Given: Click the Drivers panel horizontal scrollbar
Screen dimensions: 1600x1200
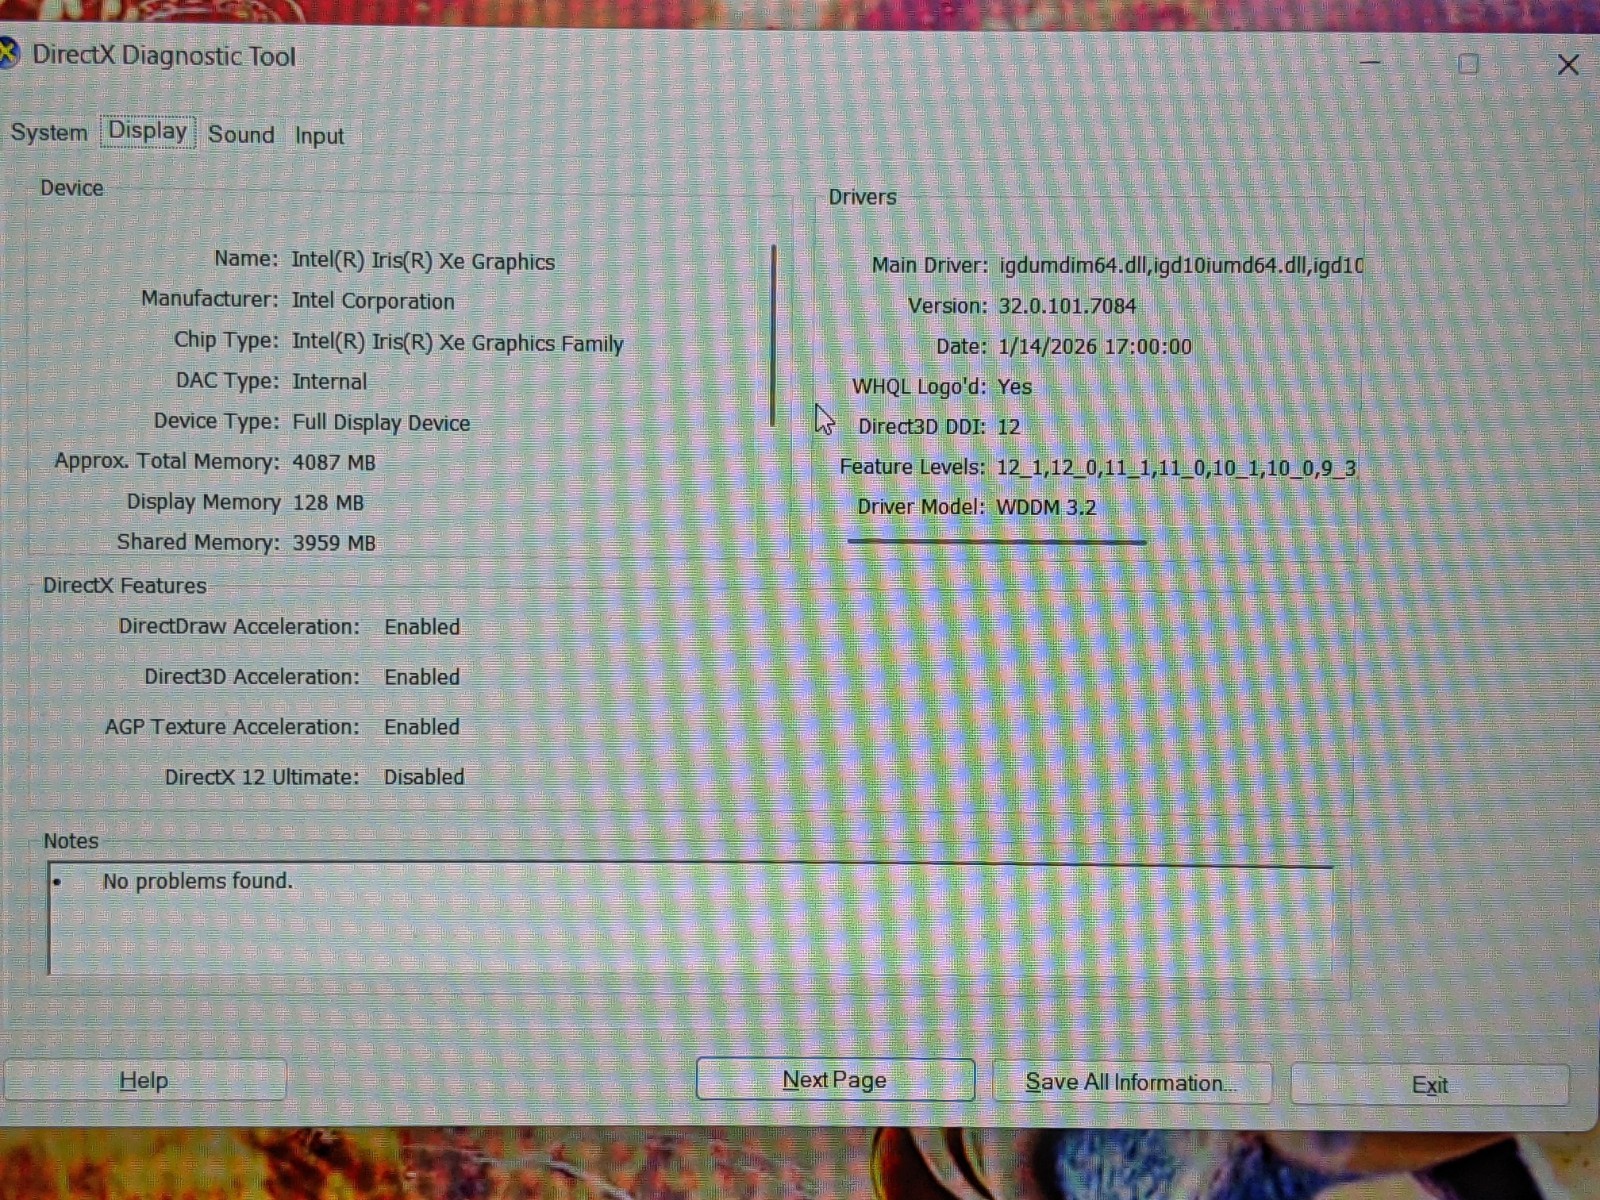Looking at the screenshot, I should (x=996, y=542).
